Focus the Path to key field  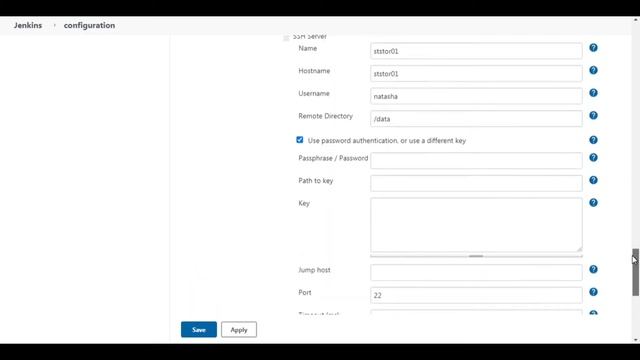pyautogui.click(x=476, y=183)
